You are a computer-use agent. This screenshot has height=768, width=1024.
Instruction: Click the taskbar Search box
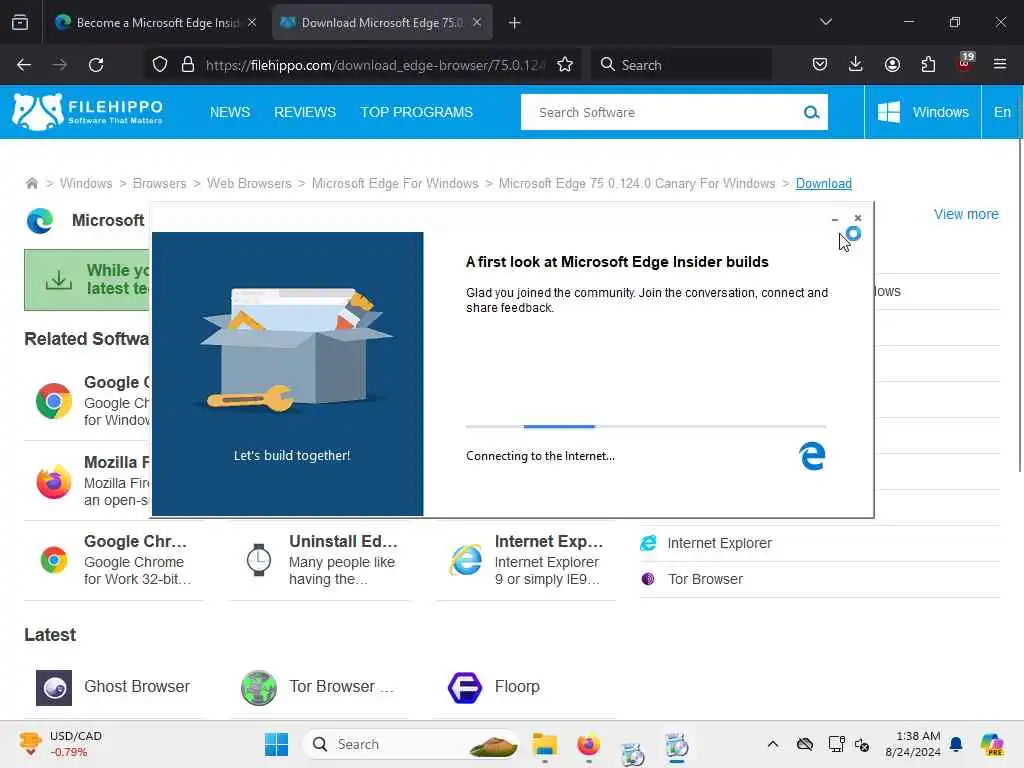[411, 744]
